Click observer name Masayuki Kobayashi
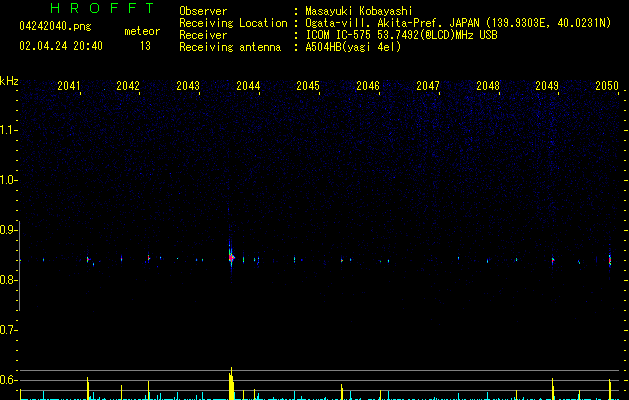629x400 pixels. click(x=359, y=11)
